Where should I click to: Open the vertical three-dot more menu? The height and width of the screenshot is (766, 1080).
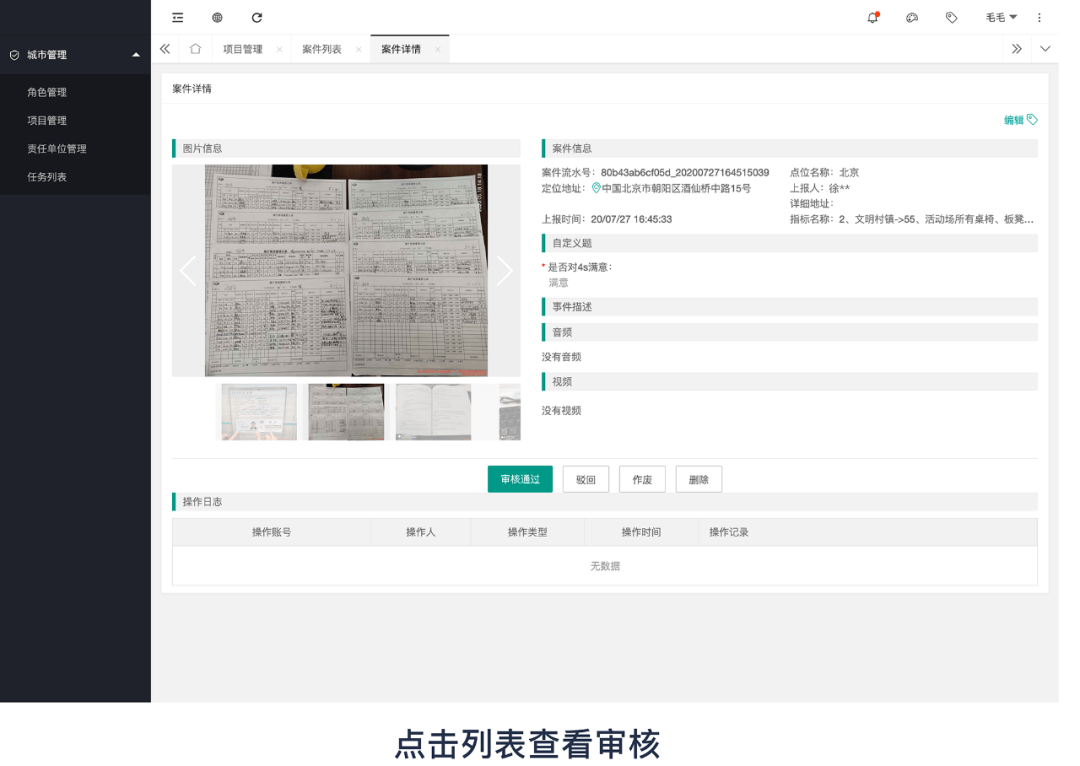tap(1039, 18)
